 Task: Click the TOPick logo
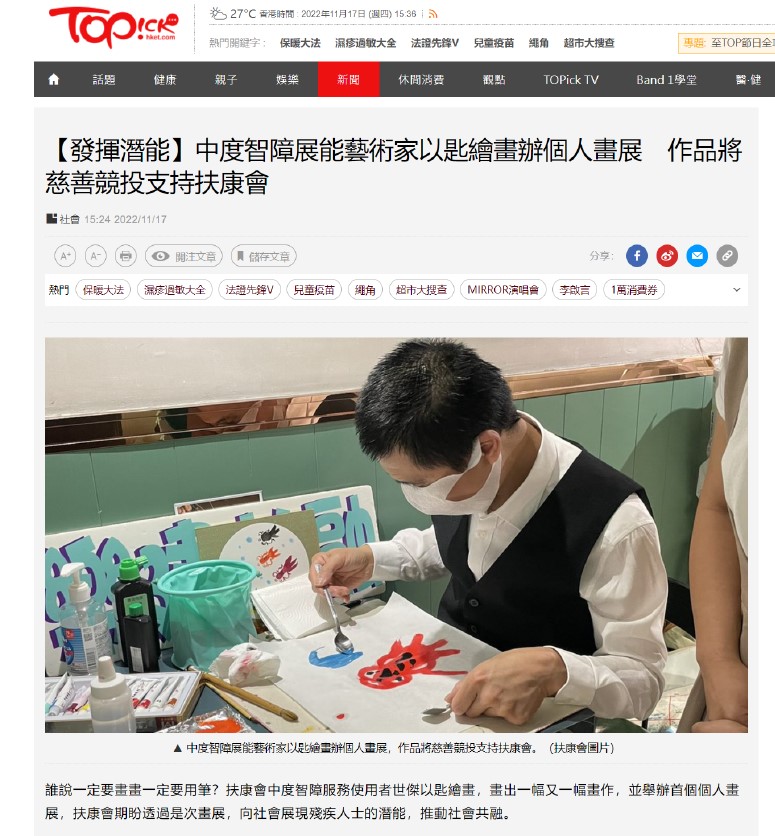113,27
